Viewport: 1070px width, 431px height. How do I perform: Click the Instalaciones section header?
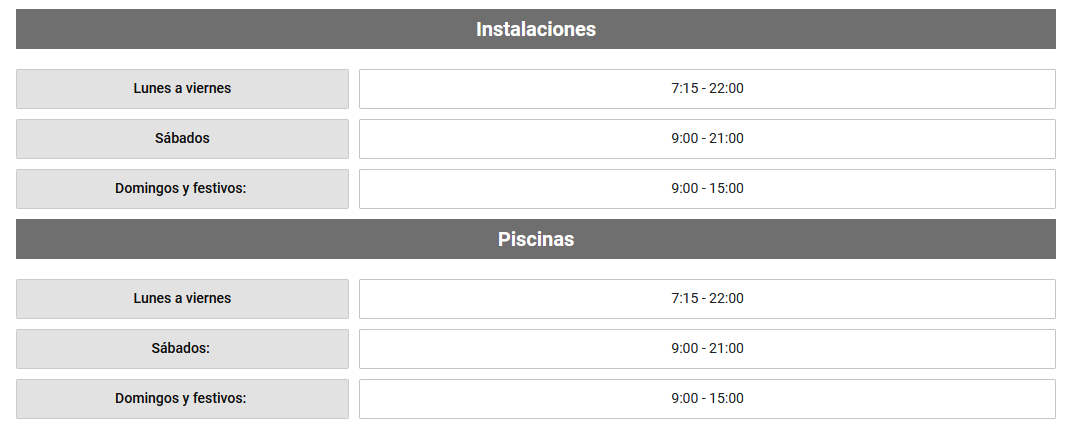click(x=536, y=29)
